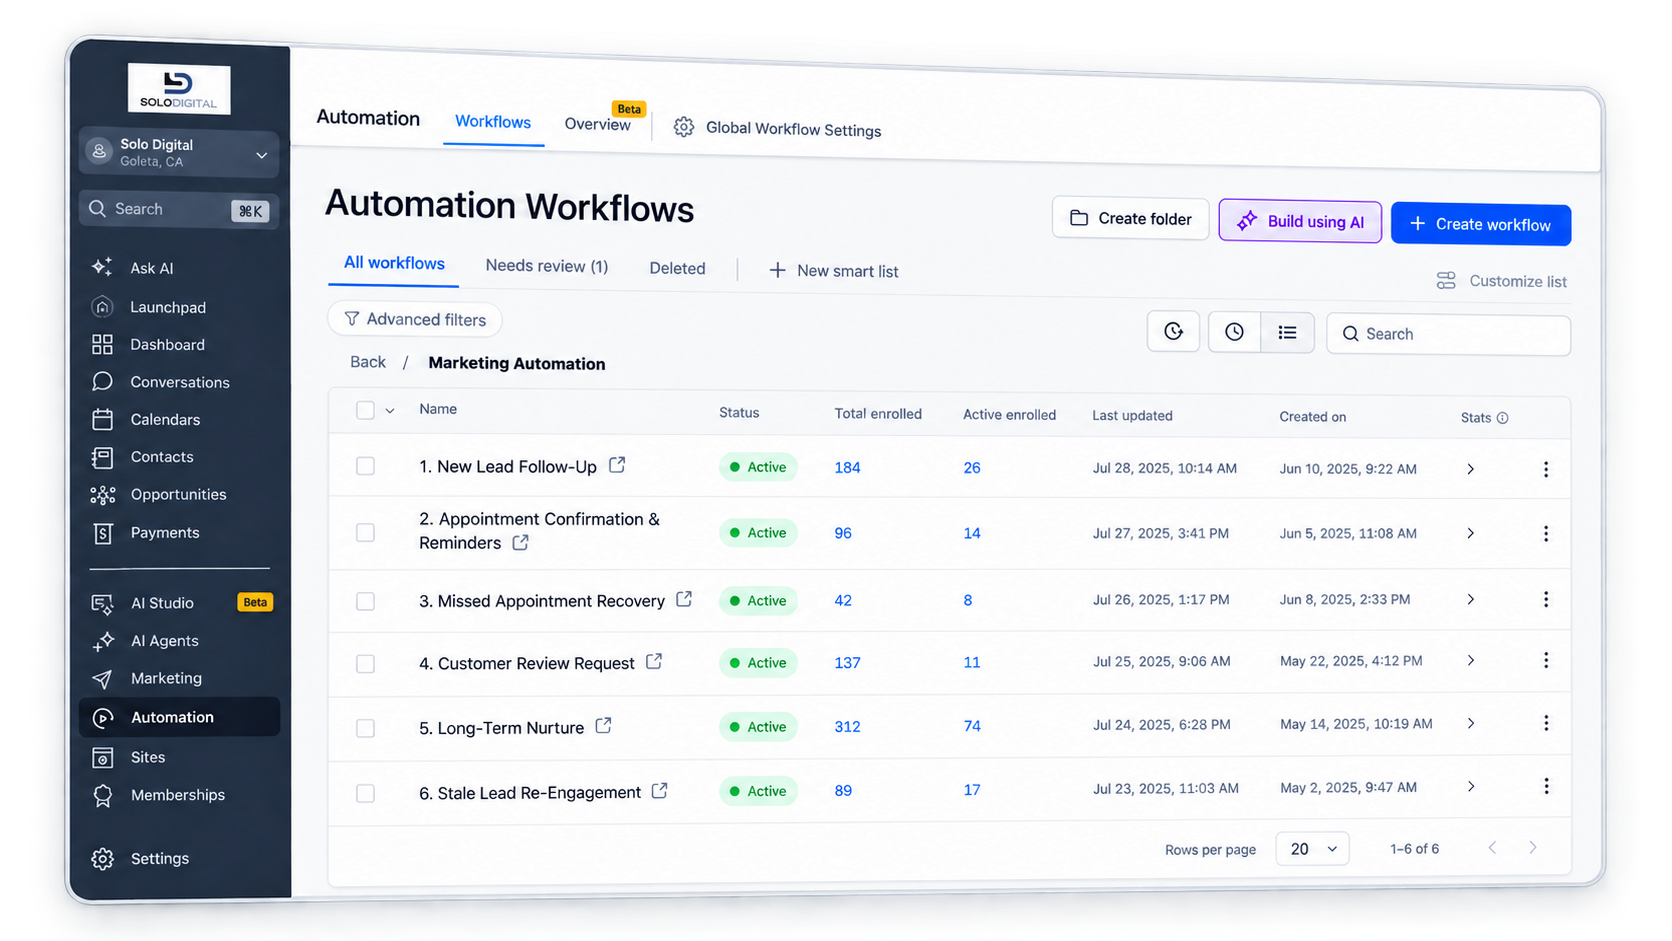The image size is (1672, 941).
Task: Switch to the Overview tab
Action: point(597,124)
